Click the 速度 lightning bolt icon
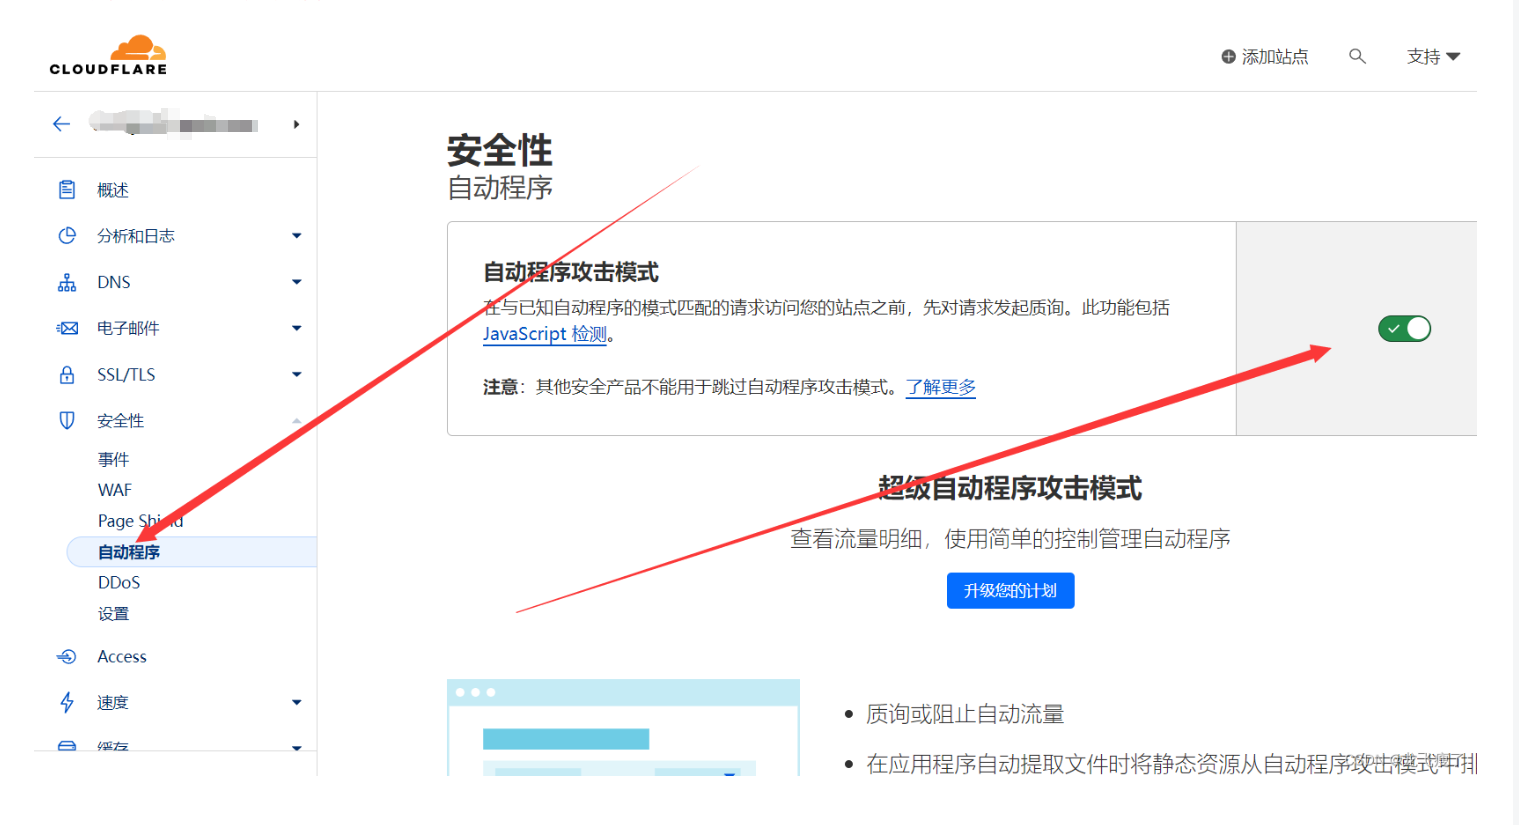This screenshot has height=825, width=1519. click(x=67, y=703)
